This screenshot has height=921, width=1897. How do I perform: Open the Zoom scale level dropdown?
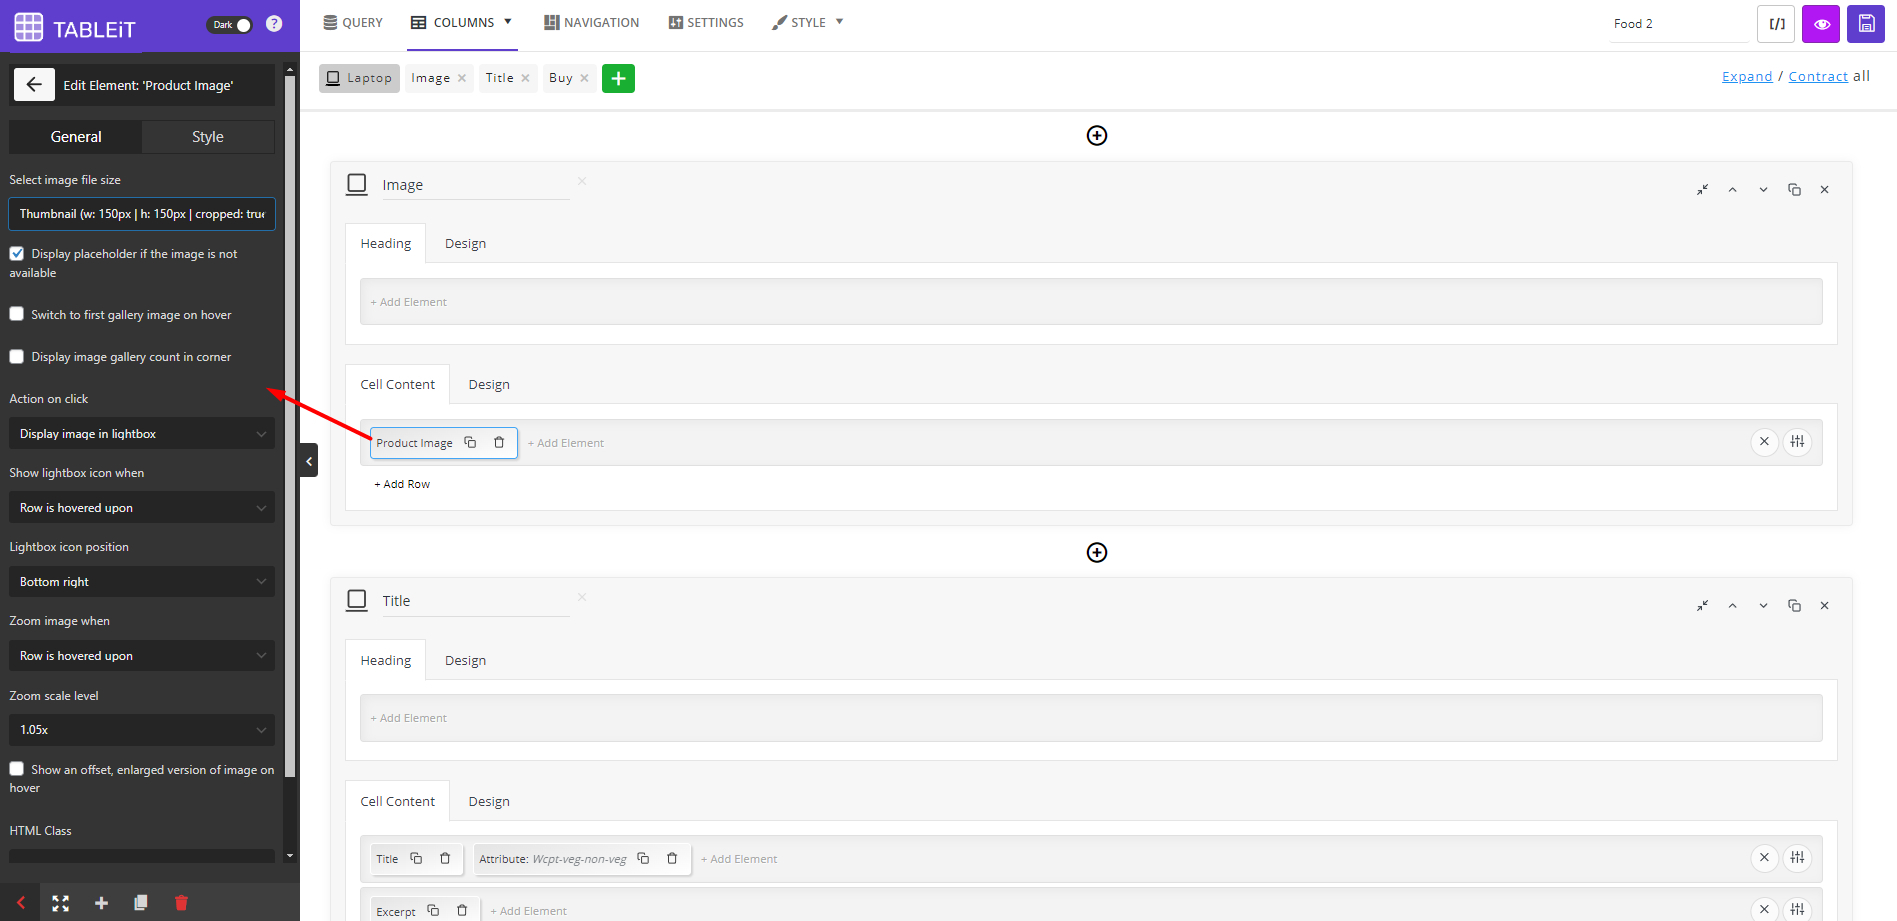(142, 730)
